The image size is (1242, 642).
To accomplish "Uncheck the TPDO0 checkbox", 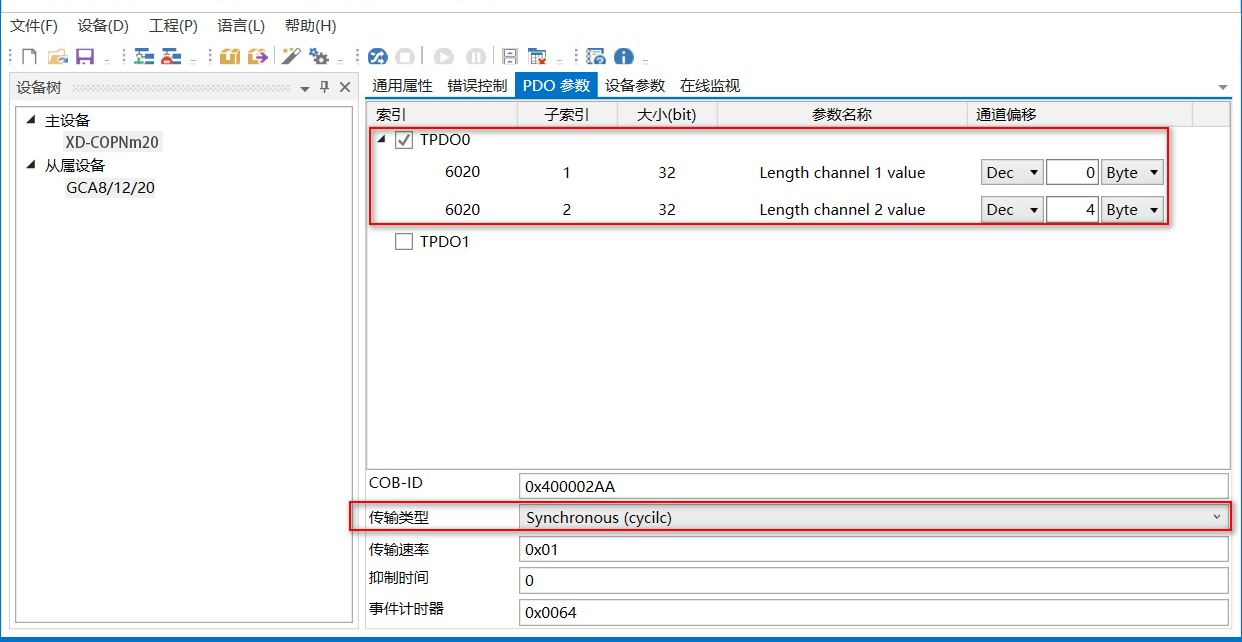I will (x=404, y=140).
